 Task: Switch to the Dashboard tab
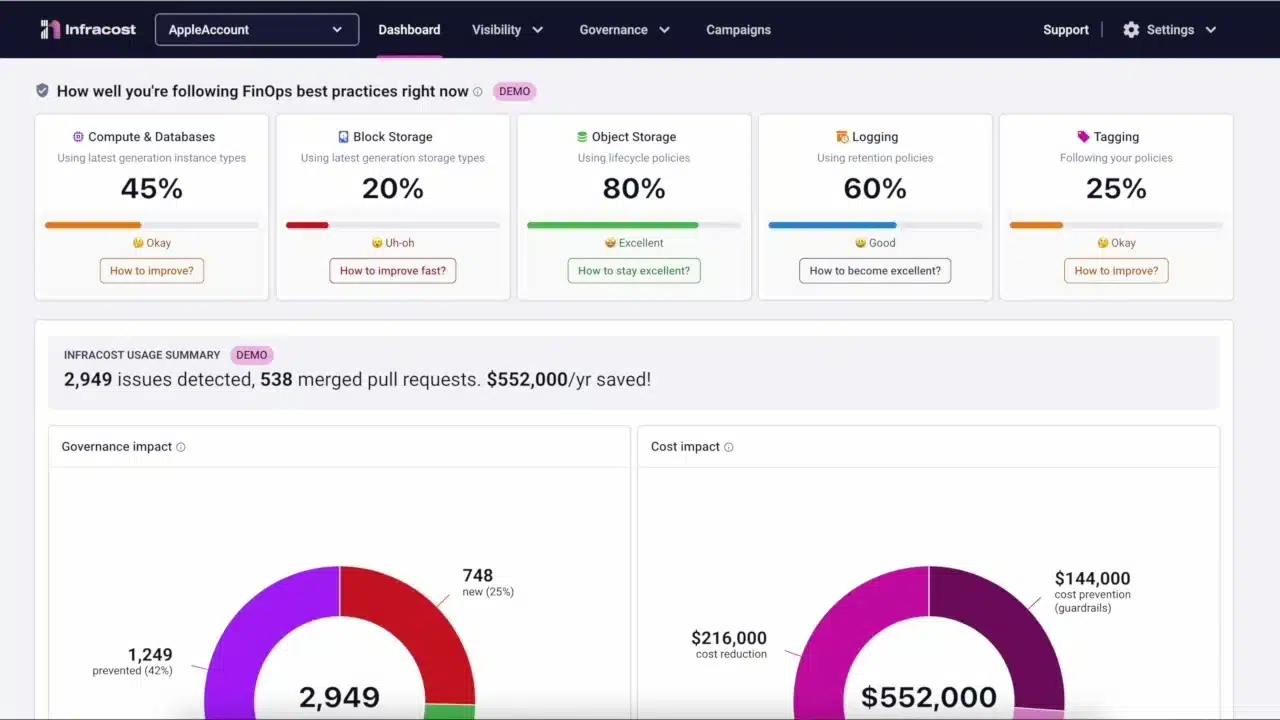[409, 30]
